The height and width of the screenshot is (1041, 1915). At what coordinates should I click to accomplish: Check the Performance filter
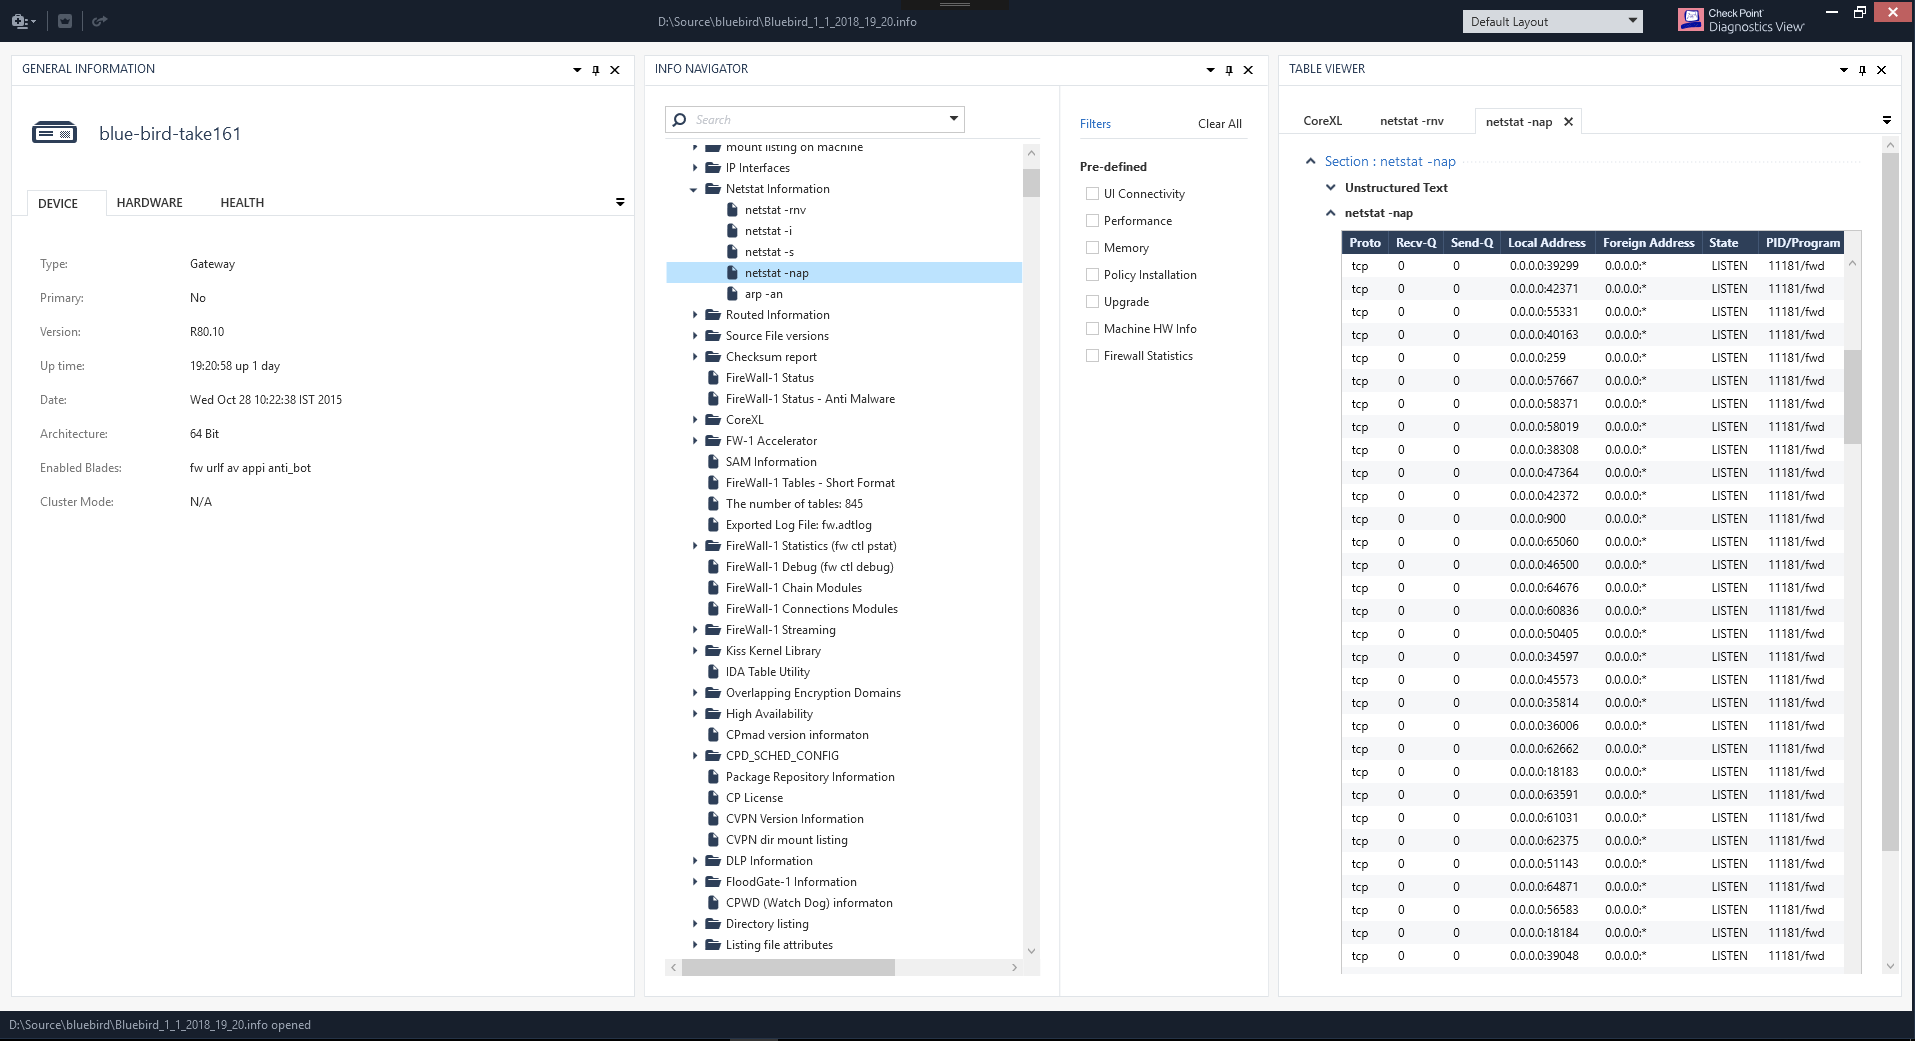point(1092,221)
